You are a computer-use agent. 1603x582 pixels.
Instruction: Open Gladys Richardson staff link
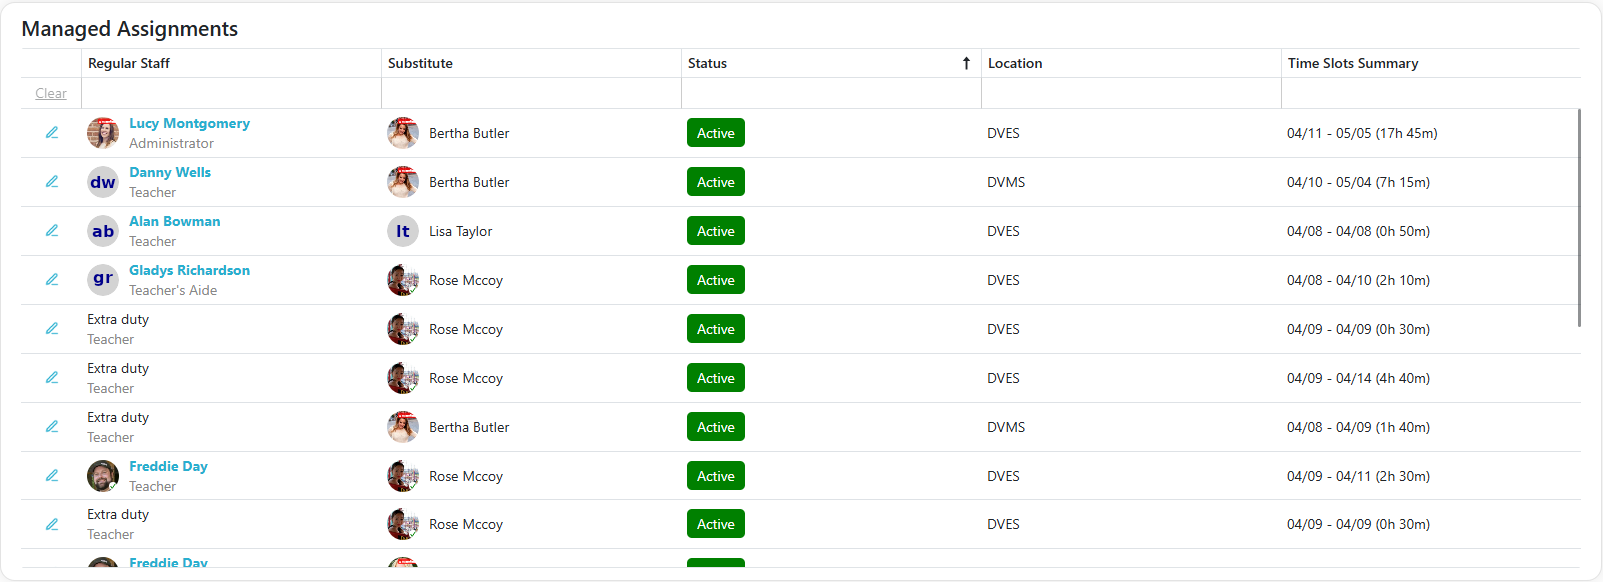[189, 270]
